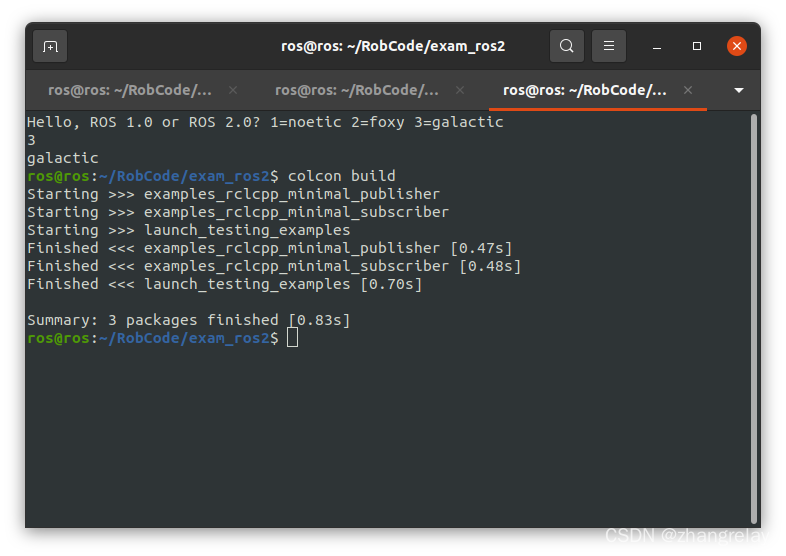Image resolution: width=786 pixels, height=556 pixels.
Task: Open the terminal search magnifier
Action: 566,46
